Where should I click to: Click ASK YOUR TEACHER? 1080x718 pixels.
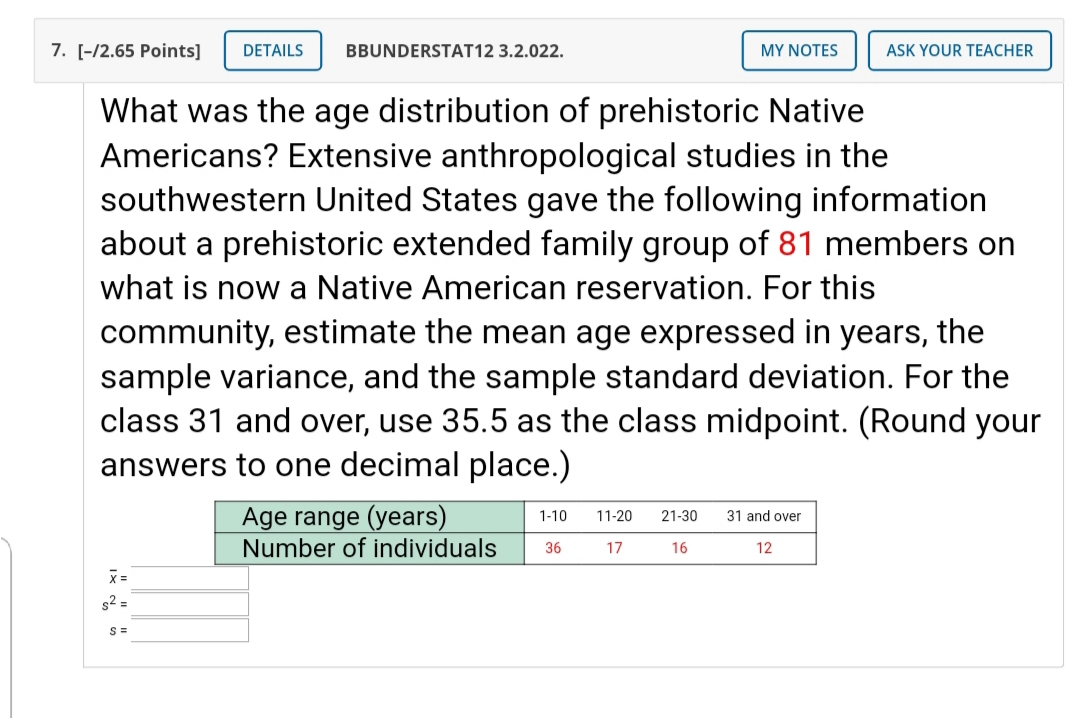[x=959, y=50]
